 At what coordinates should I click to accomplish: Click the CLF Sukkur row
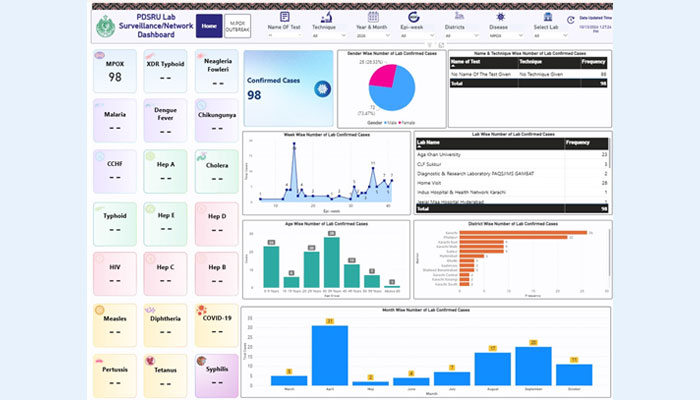tap(512, 164)
